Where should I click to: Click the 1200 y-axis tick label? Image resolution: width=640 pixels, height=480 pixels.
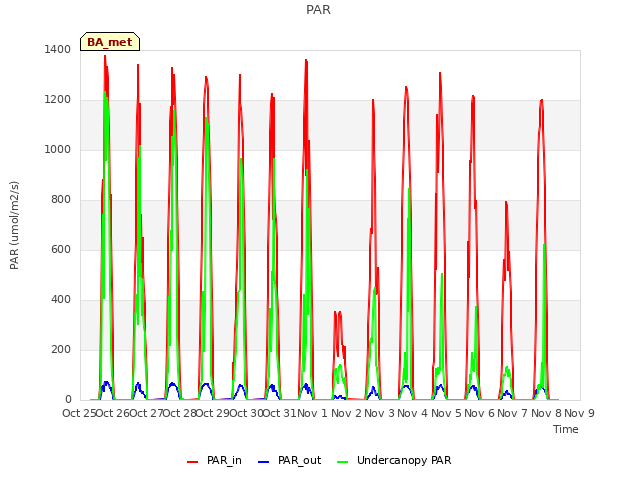(x=58, y=100)
